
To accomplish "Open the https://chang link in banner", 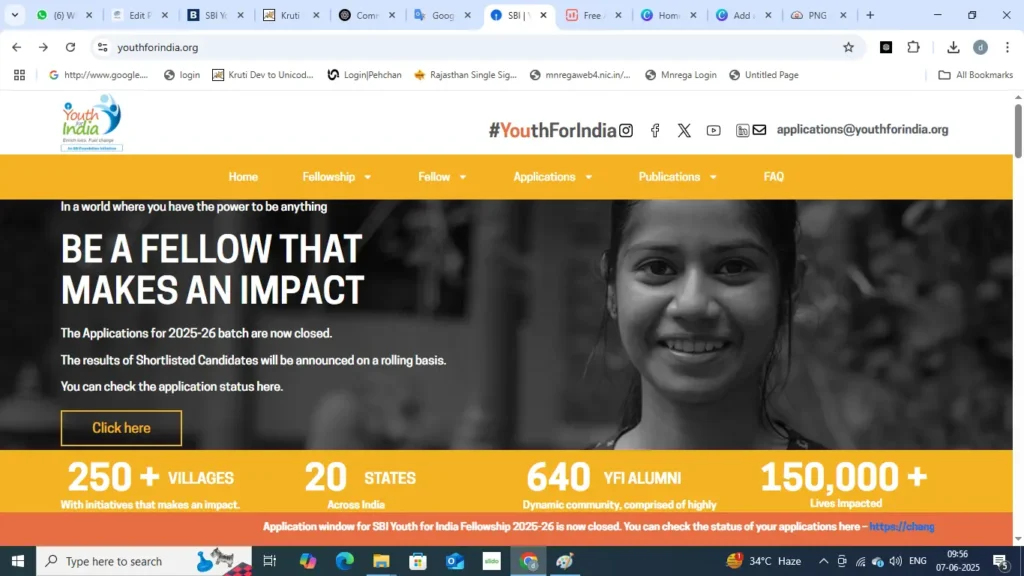I will pos(902,526).
